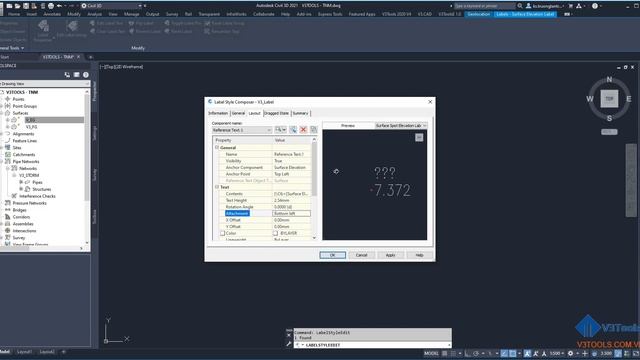This screenshot has height=360, width=640.
Task: Click the Cancel button
Action: pos(361,255)
